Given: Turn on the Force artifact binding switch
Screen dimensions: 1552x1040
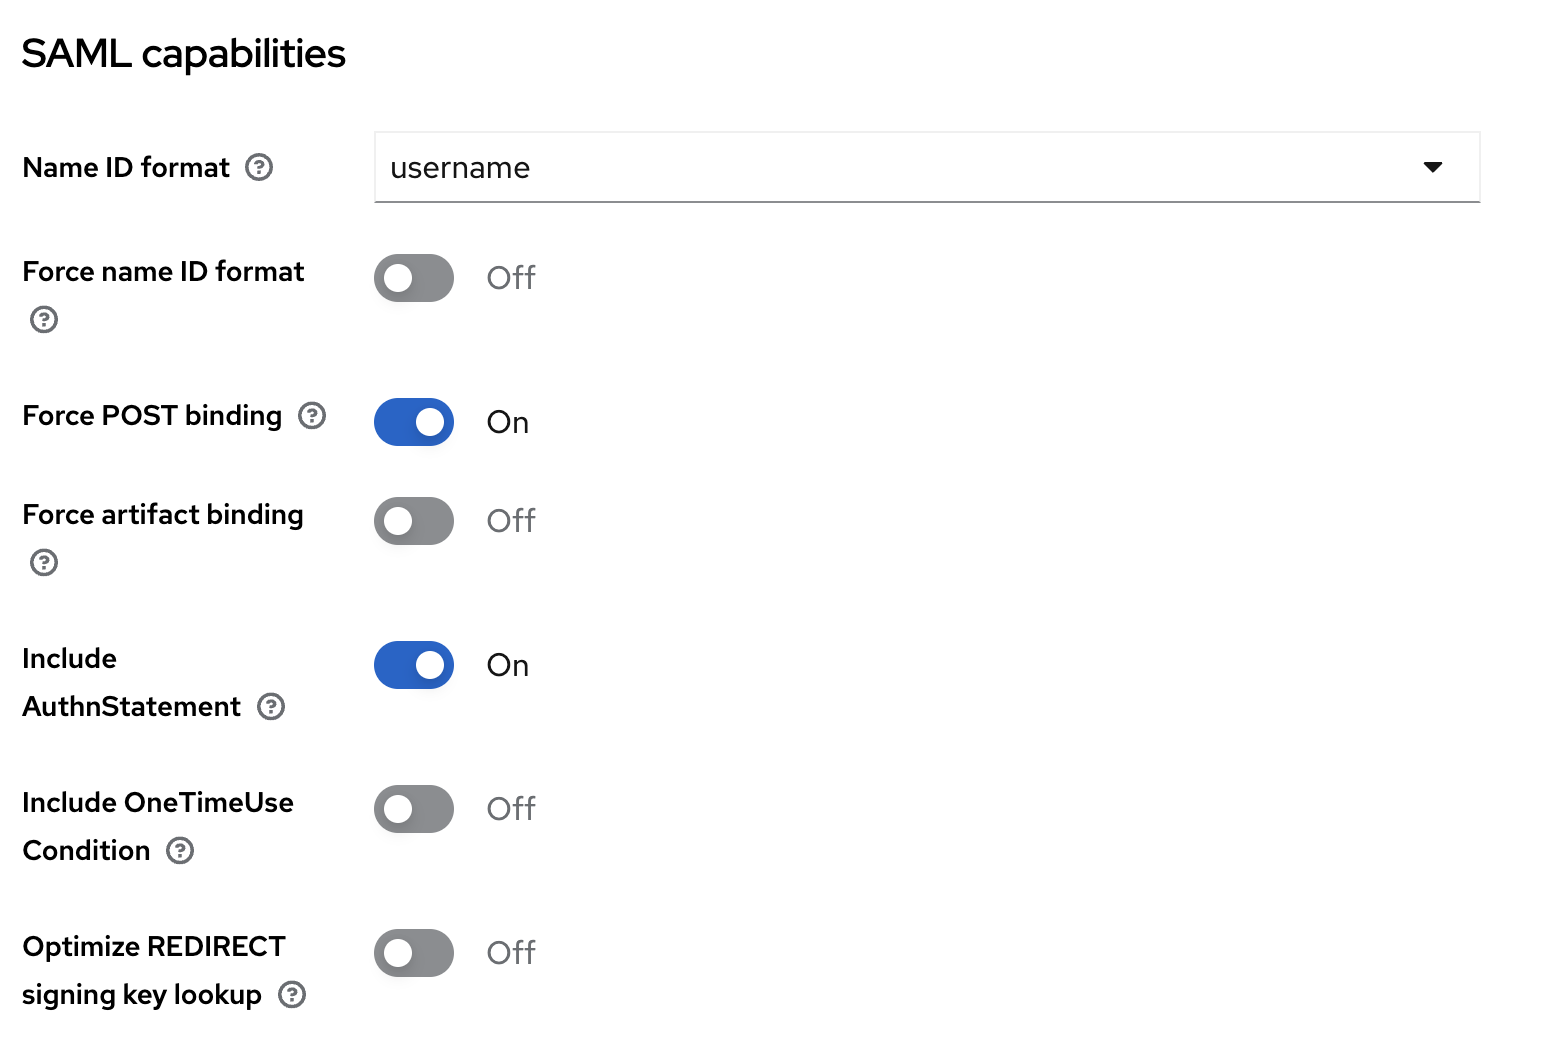Looking at the screenshot, I should click(x=414, y=521).
